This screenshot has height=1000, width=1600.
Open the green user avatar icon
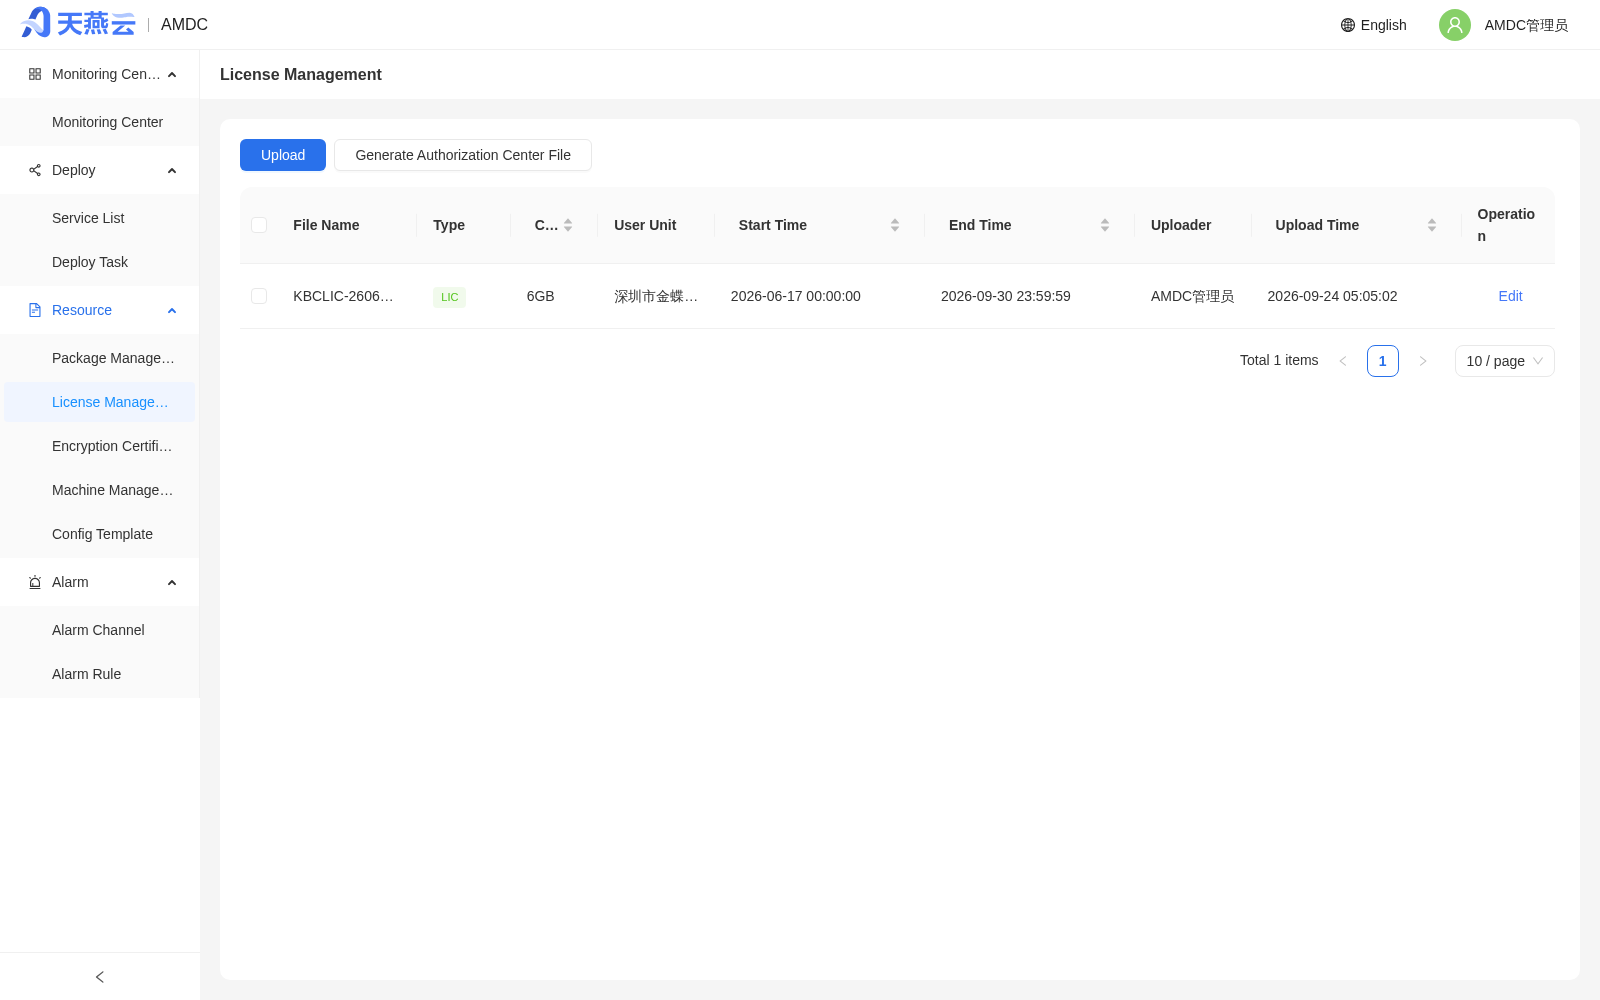point(1455,25)
